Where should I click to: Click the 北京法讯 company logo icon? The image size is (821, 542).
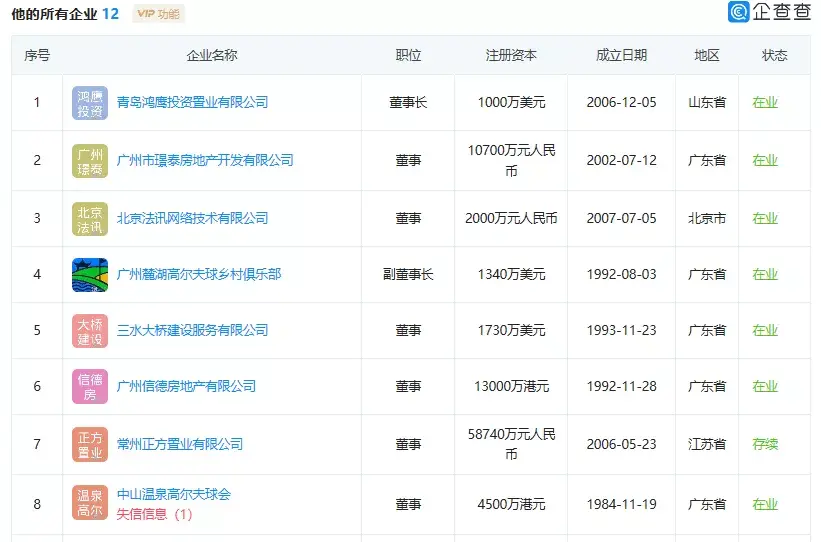click(x=90, y=219)
